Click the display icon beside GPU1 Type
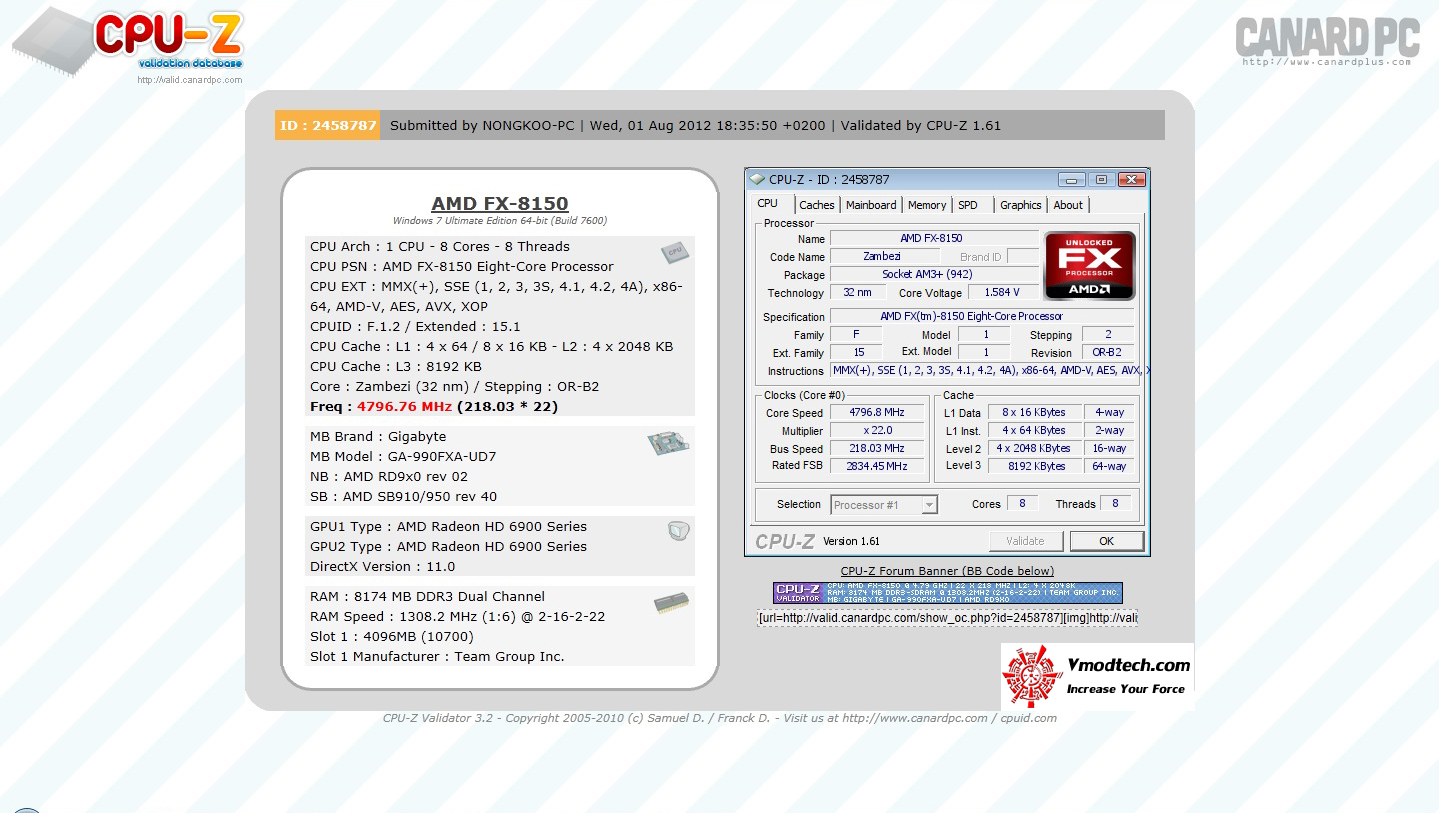 [679, 531]
